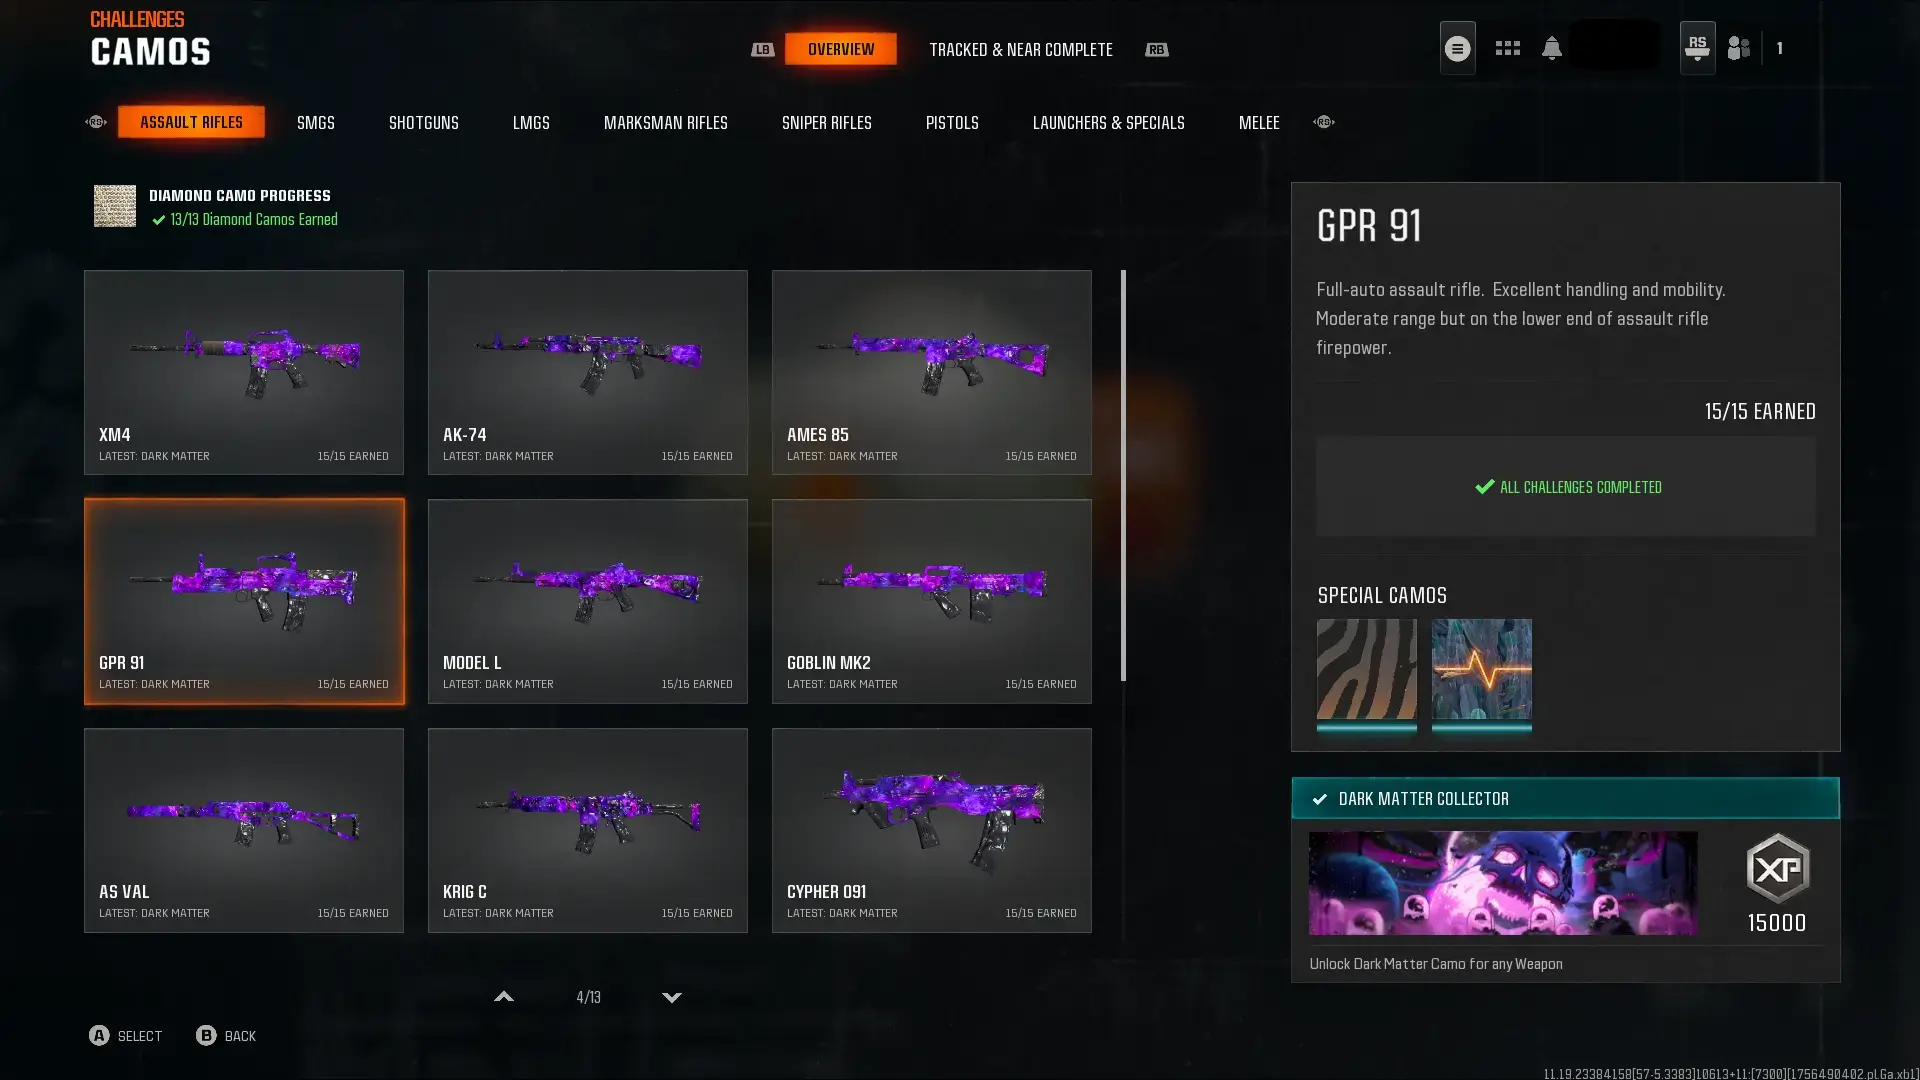This screenshot has width=1920, height=1080.
Task: Click the Dark Matter Collector checkmark
Action: [1319, 799]
